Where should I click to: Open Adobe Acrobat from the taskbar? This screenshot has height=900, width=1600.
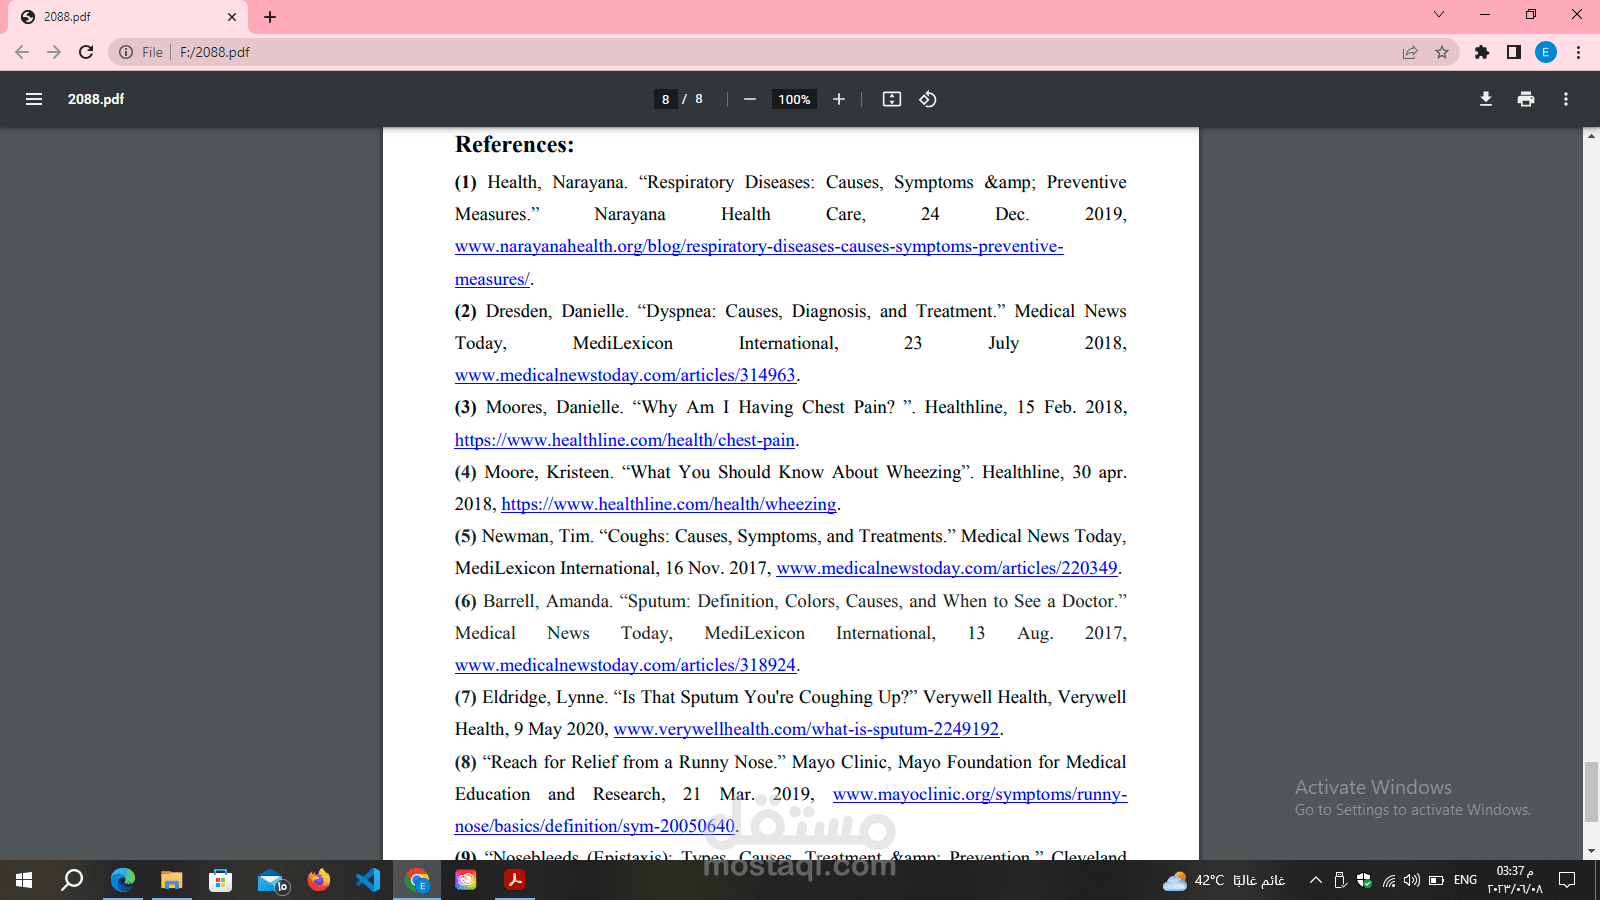click(515, 880)
